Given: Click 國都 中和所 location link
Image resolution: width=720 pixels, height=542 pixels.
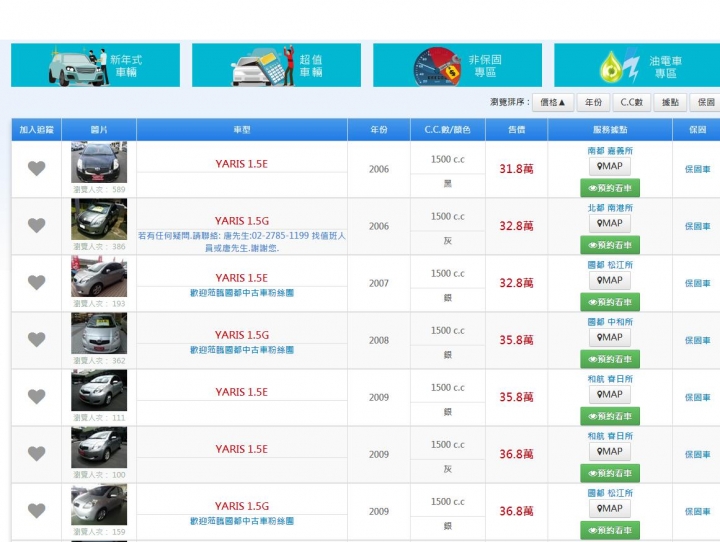Looking at the screenshot, I should [610, 322].
